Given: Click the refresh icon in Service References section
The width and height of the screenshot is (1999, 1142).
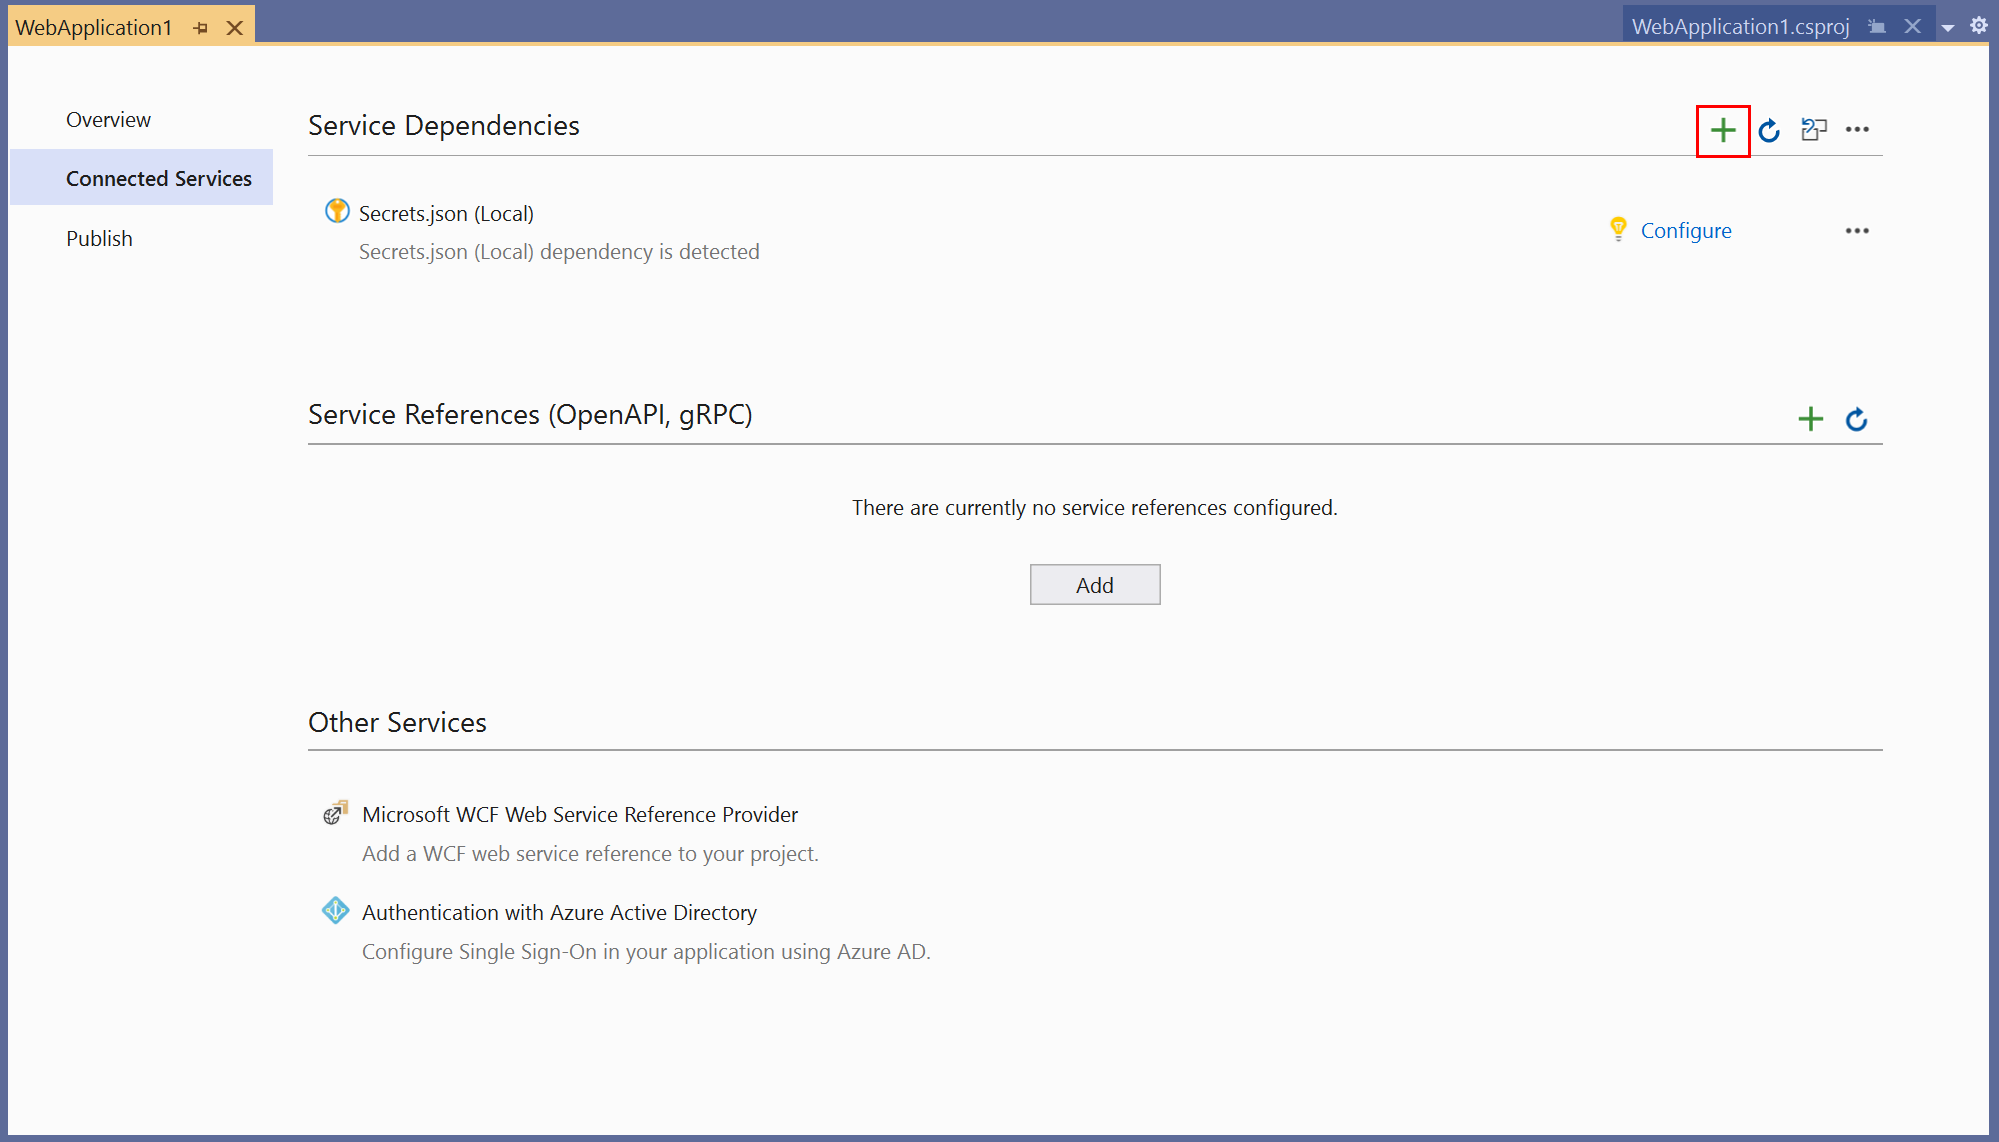Looking at the screenshot, I should point(1858,417).
